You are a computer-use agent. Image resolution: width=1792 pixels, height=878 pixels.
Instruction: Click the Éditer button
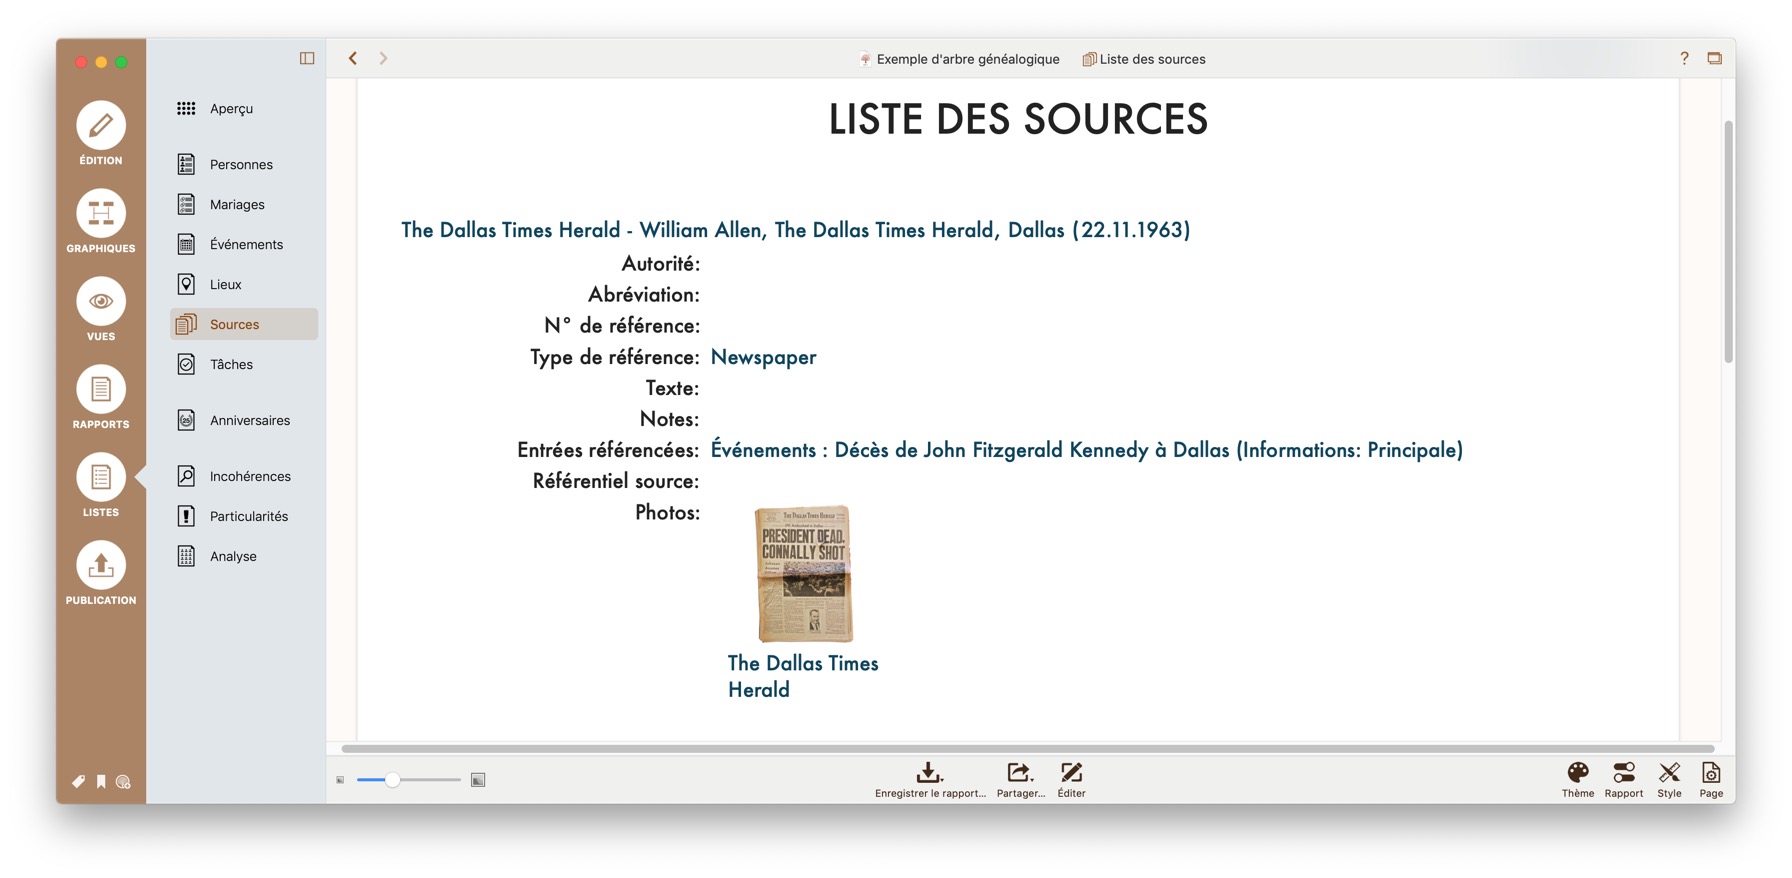pyautogui.click(x=1071, y=779)
